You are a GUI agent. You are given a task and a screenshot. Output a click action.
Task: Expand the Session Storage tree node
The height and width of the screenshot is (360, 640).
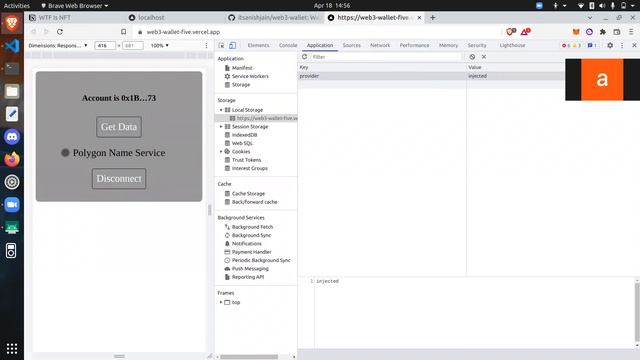tap(221, 127)
